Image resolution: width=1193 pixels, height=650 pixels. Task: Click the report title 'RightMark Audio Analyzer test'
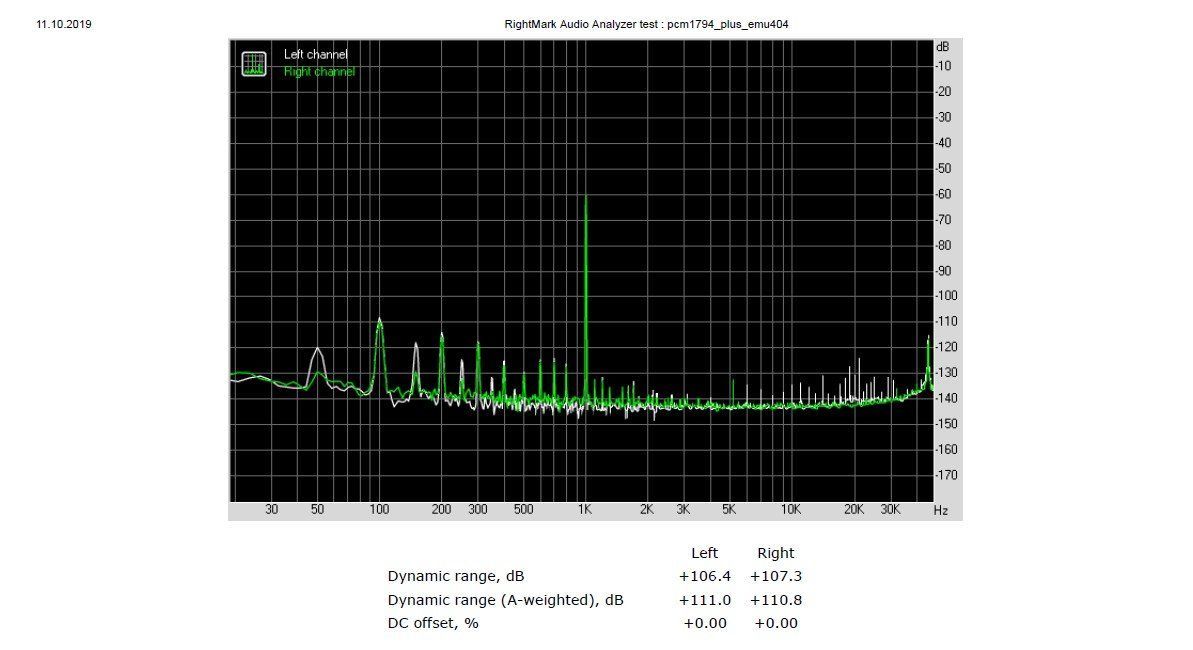581,24
